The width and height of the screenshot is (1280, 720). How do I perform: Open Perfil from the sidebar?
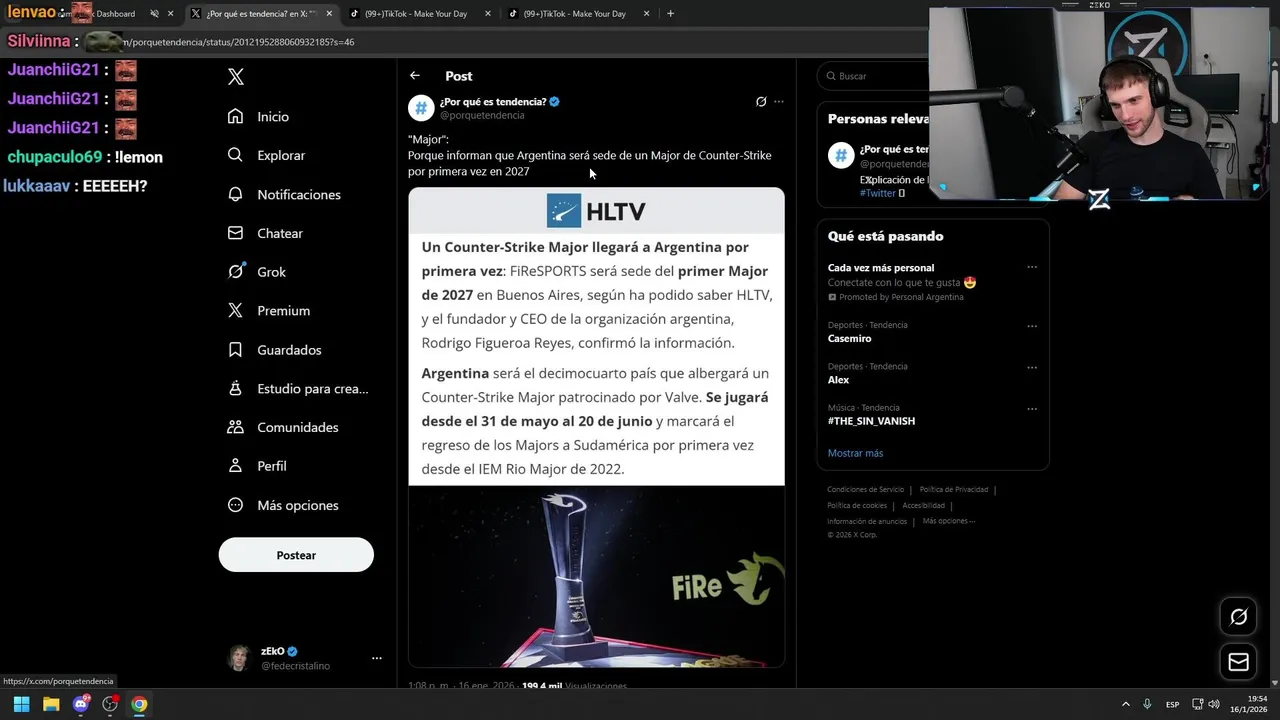pos(257,466)
